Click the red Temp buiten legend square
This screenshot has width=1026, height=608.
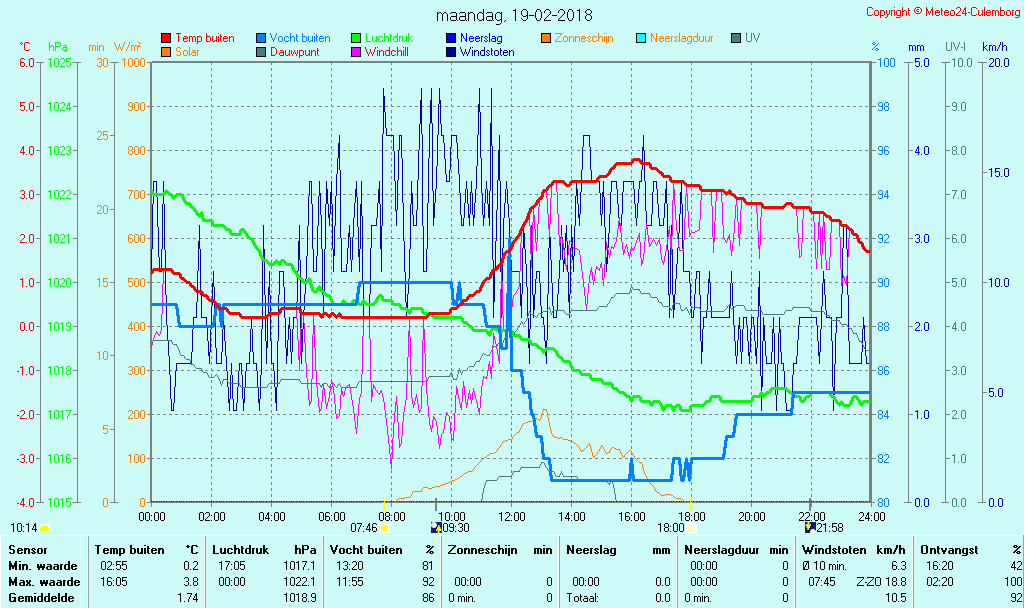(x=166, y=38)
